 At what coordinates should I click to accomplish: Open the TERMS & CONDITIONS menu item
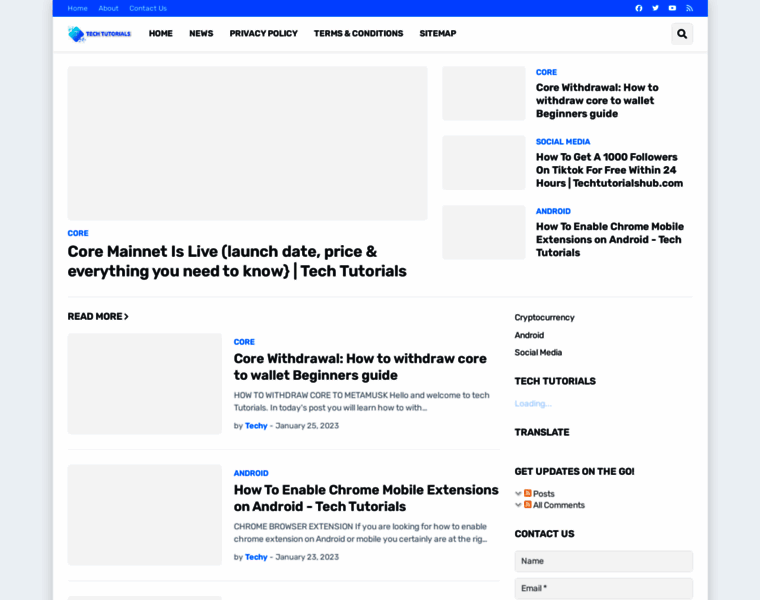[x=358, y=33]
